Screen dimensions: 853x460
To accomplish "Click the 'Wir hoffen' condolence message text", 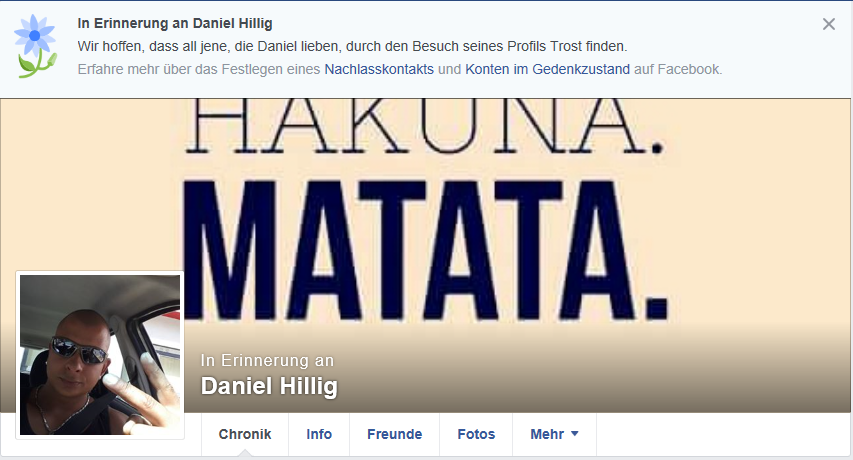I will point(352,46).
